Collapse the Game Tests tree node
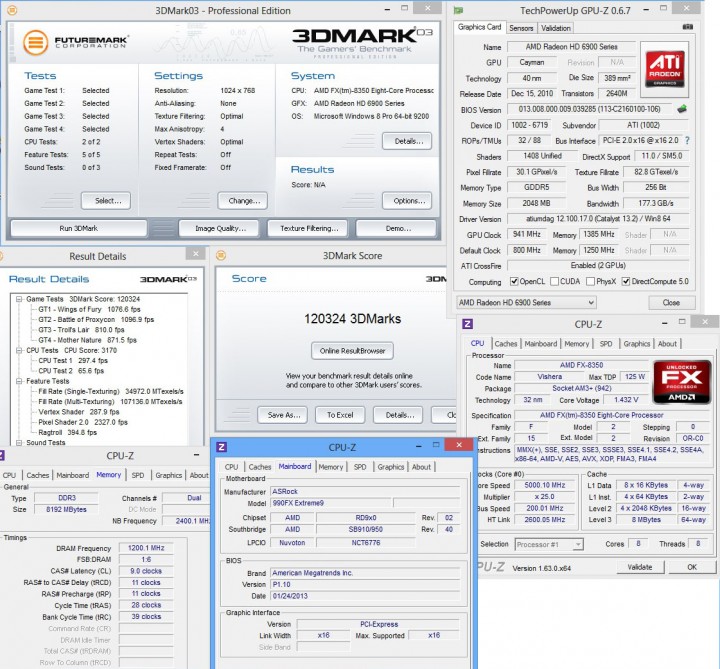Viewport: 720px width, 669px height. [19, 299]
